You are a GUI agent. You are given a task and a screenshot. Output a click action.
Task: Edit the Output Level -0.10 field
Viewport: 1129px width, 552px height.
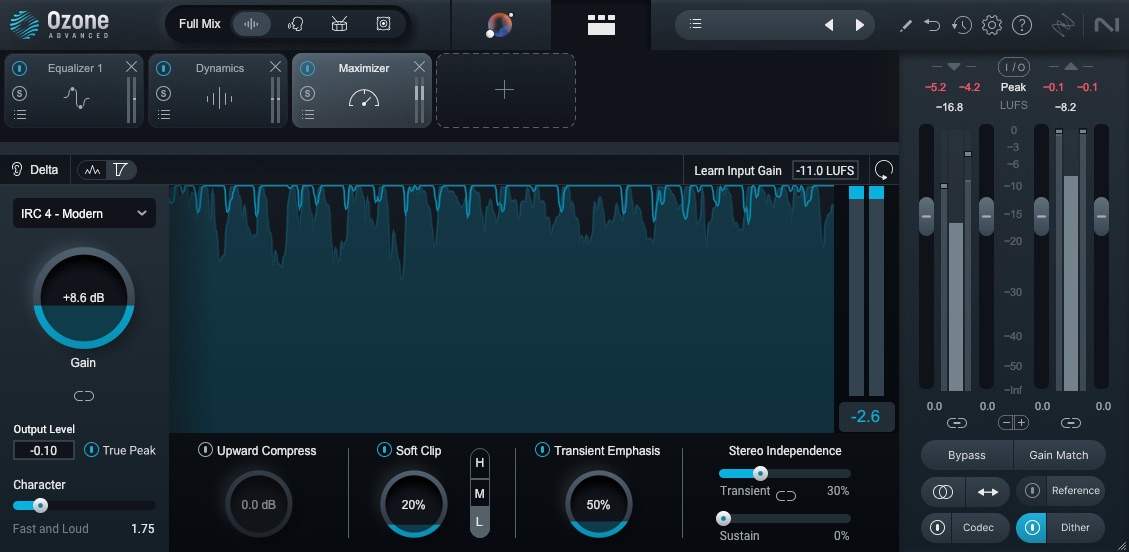[x=44, y=451]
